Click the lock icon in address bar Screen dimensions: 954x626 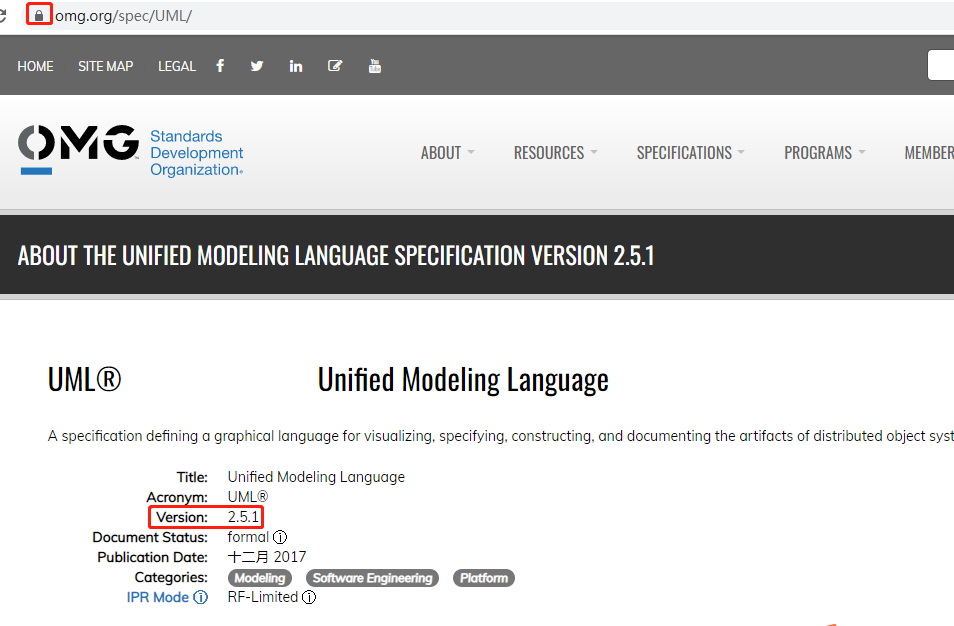click(39, 16)
